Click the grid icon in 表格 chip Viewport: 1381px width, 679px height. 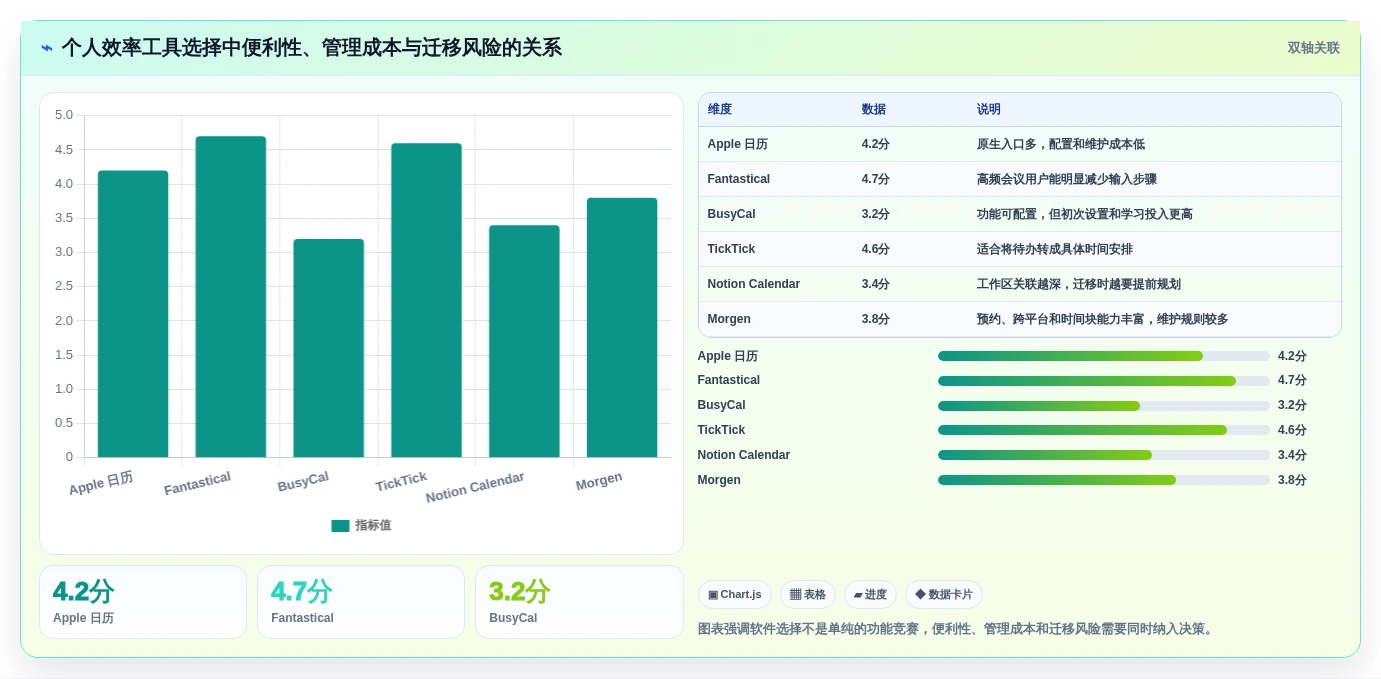click(795, 594)
